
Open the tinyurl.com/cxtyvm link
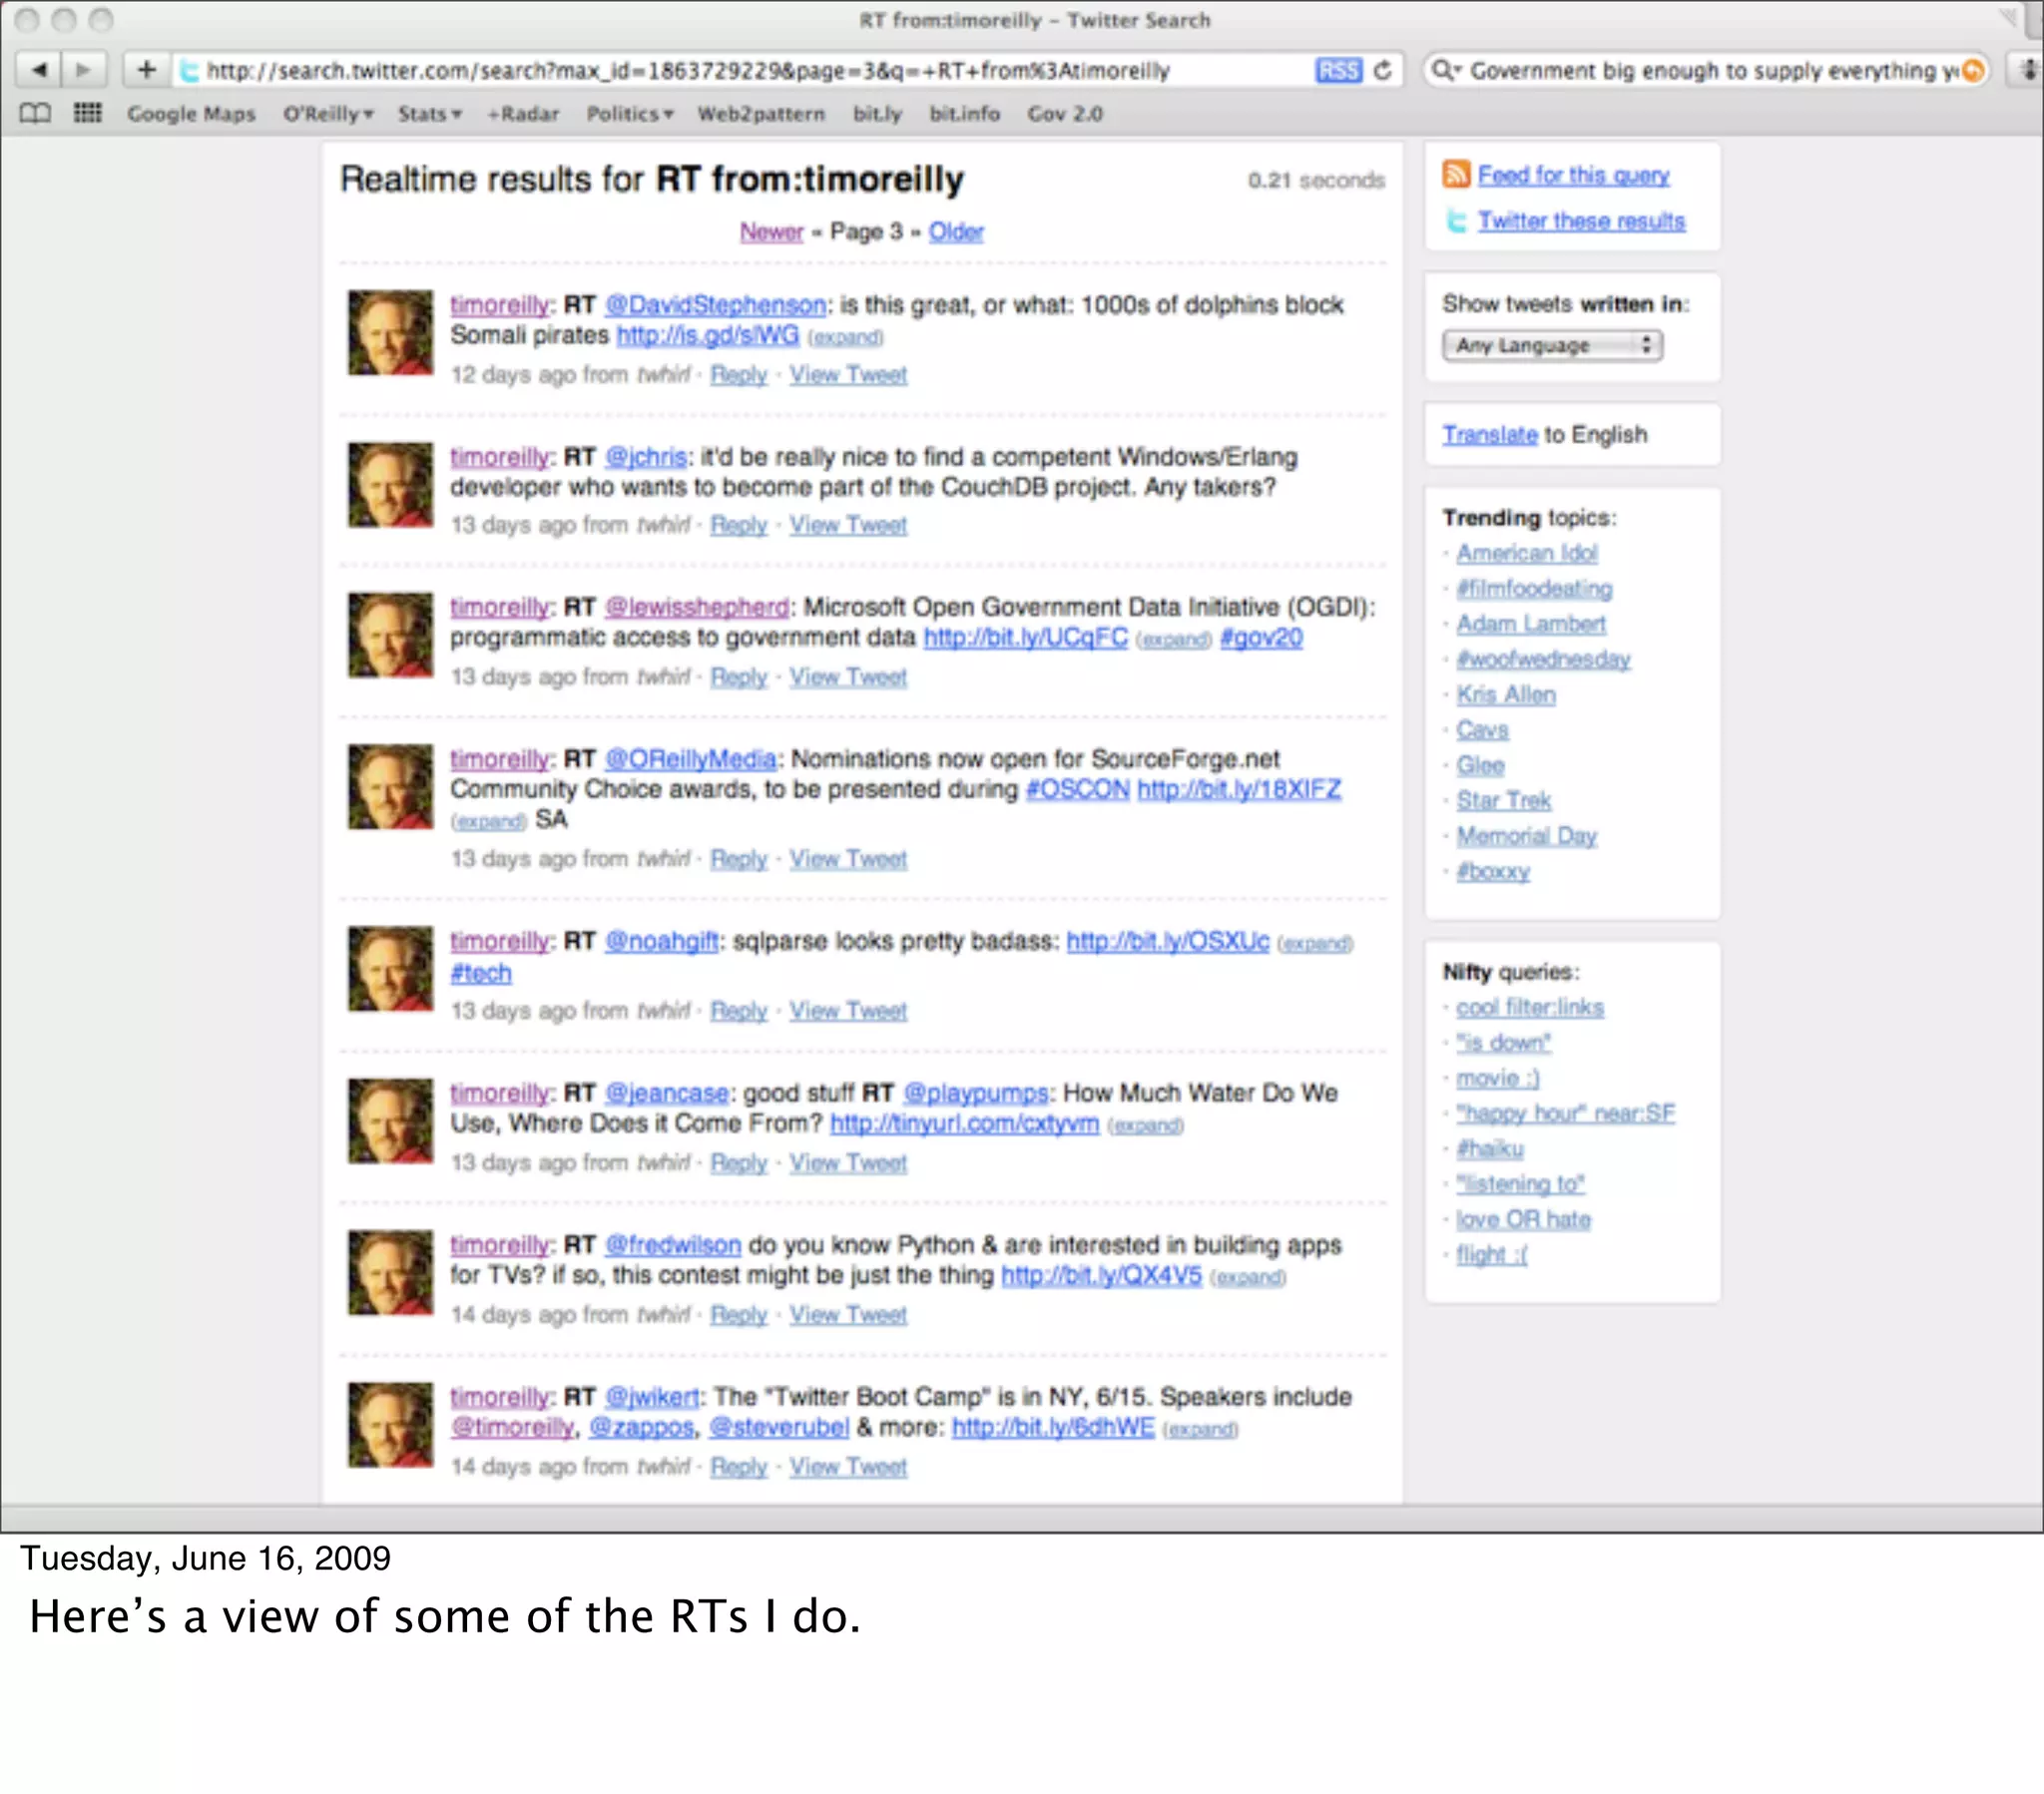[x=964, y=1123]
